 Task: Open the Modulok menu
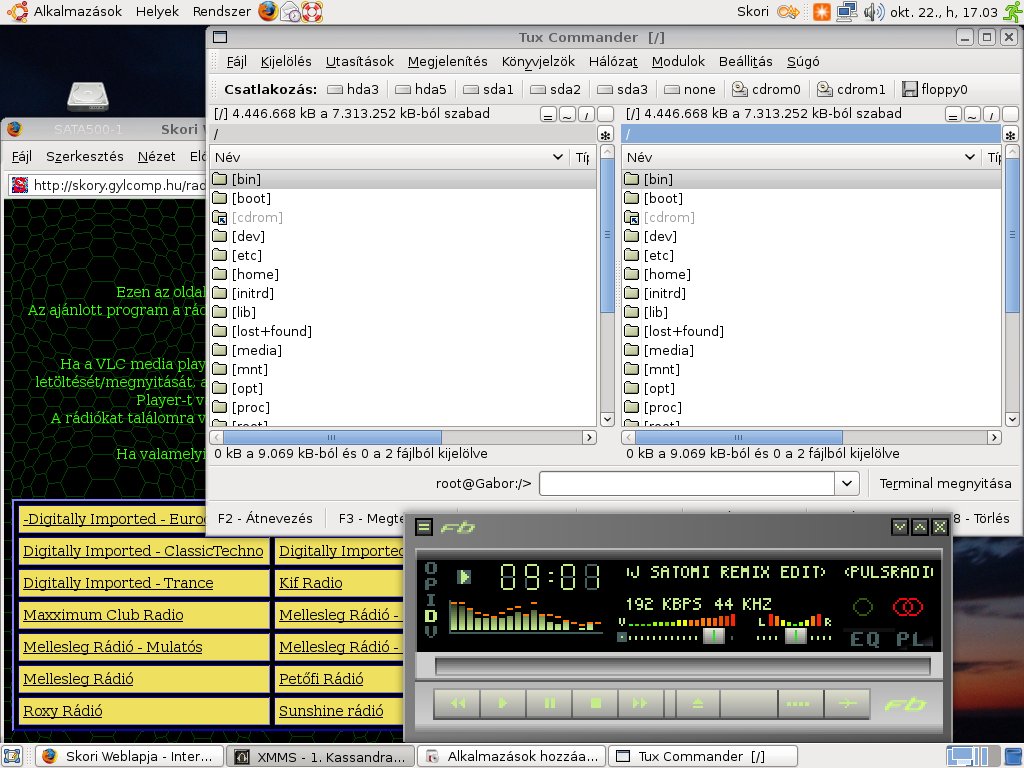(678, 61)
